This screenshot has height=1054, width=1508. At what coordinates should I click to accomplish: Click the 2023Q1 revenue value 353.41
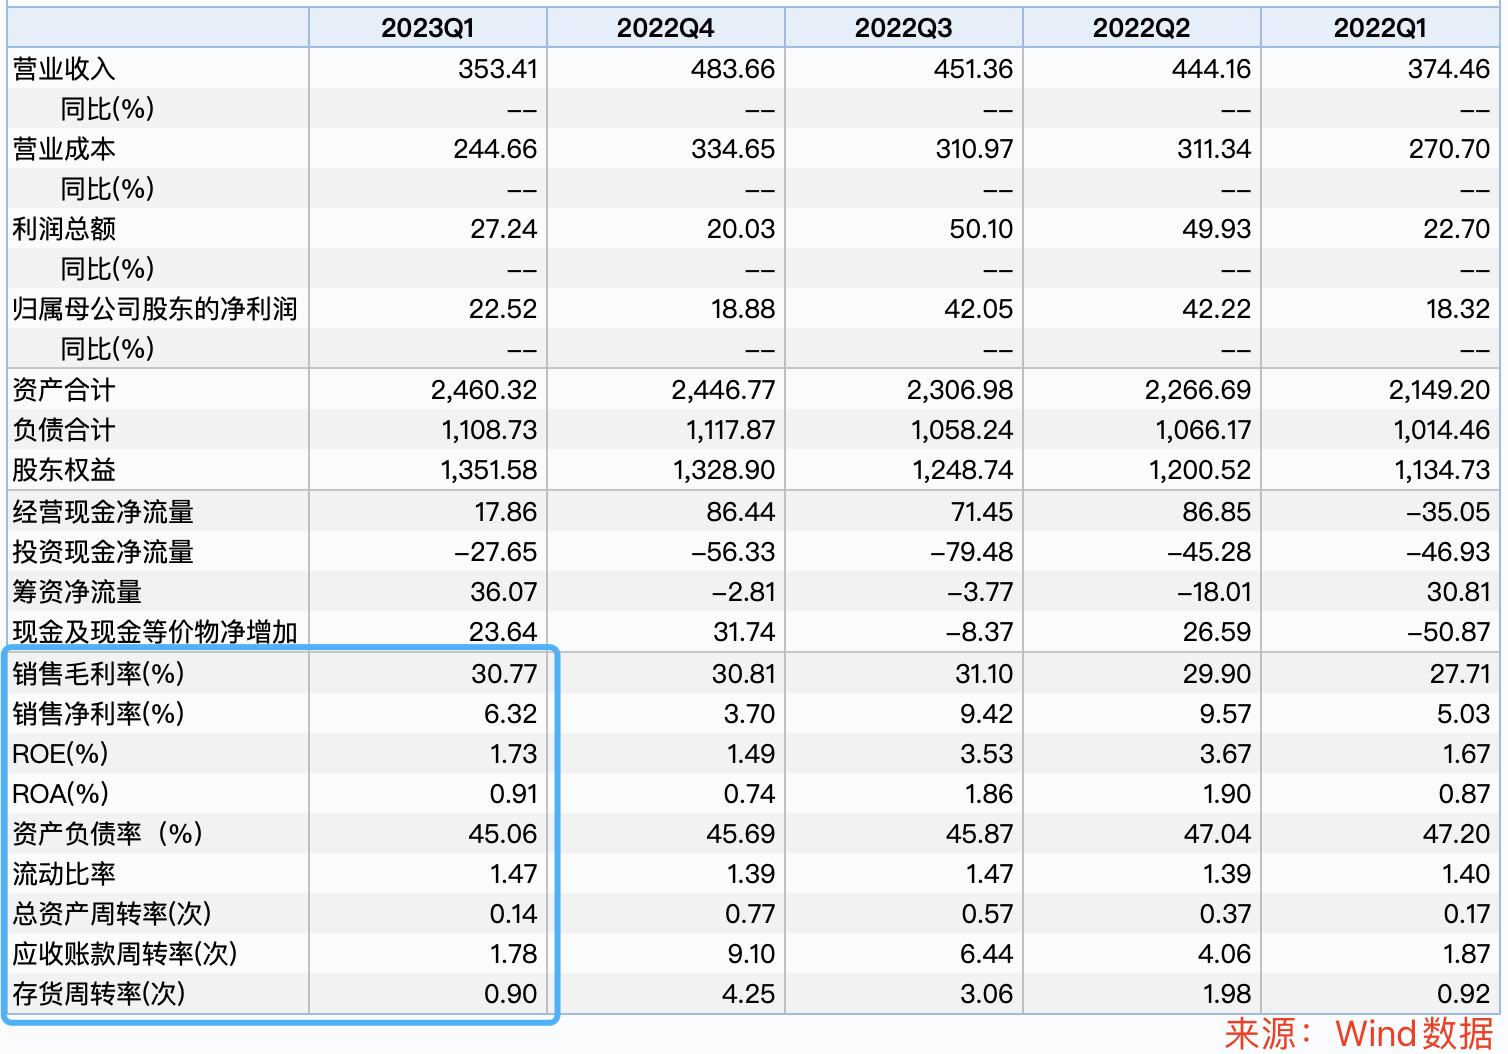497,69
